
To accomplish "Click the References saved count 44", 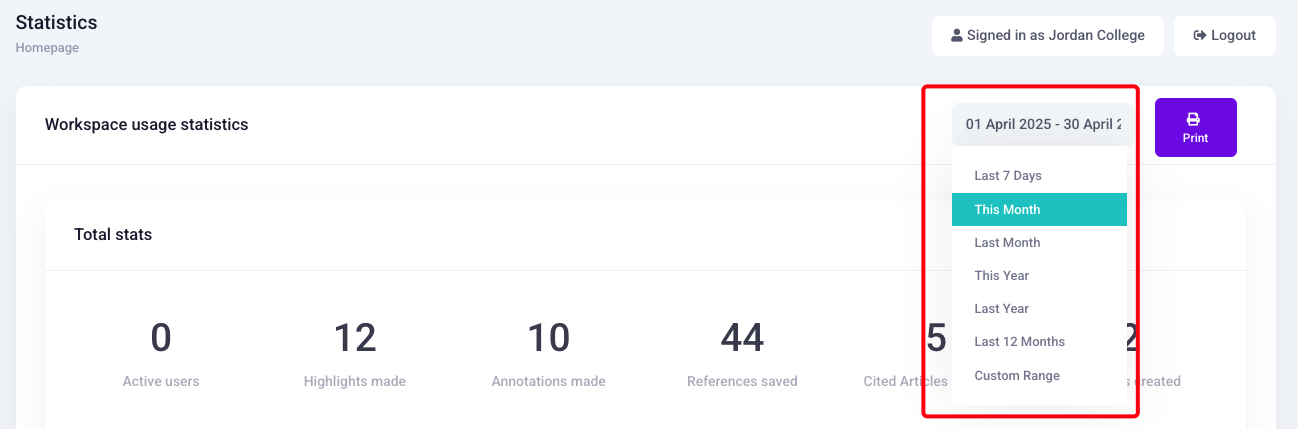I will click(x=742, y=338).
